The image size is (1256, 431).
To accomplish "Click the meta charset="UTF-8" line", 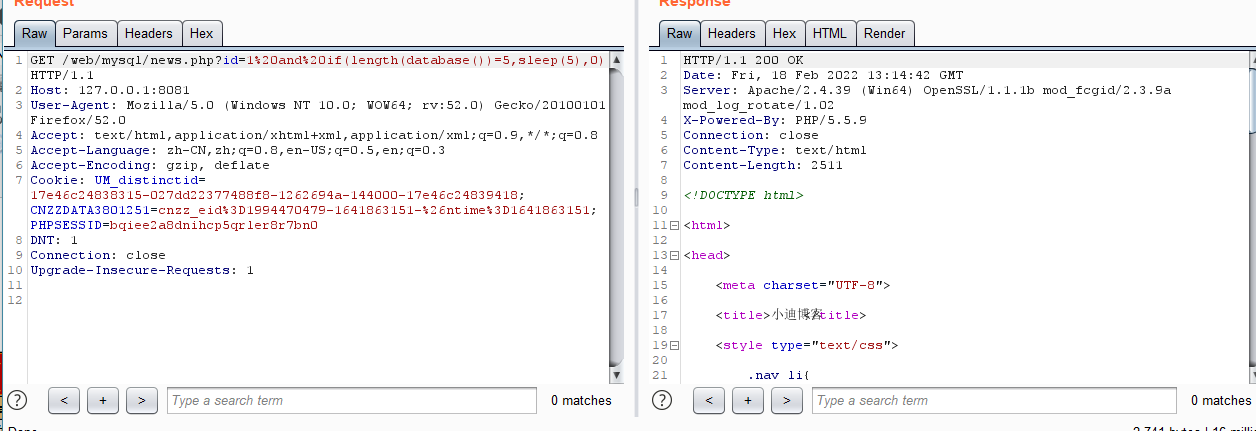I will click(803, 285).
